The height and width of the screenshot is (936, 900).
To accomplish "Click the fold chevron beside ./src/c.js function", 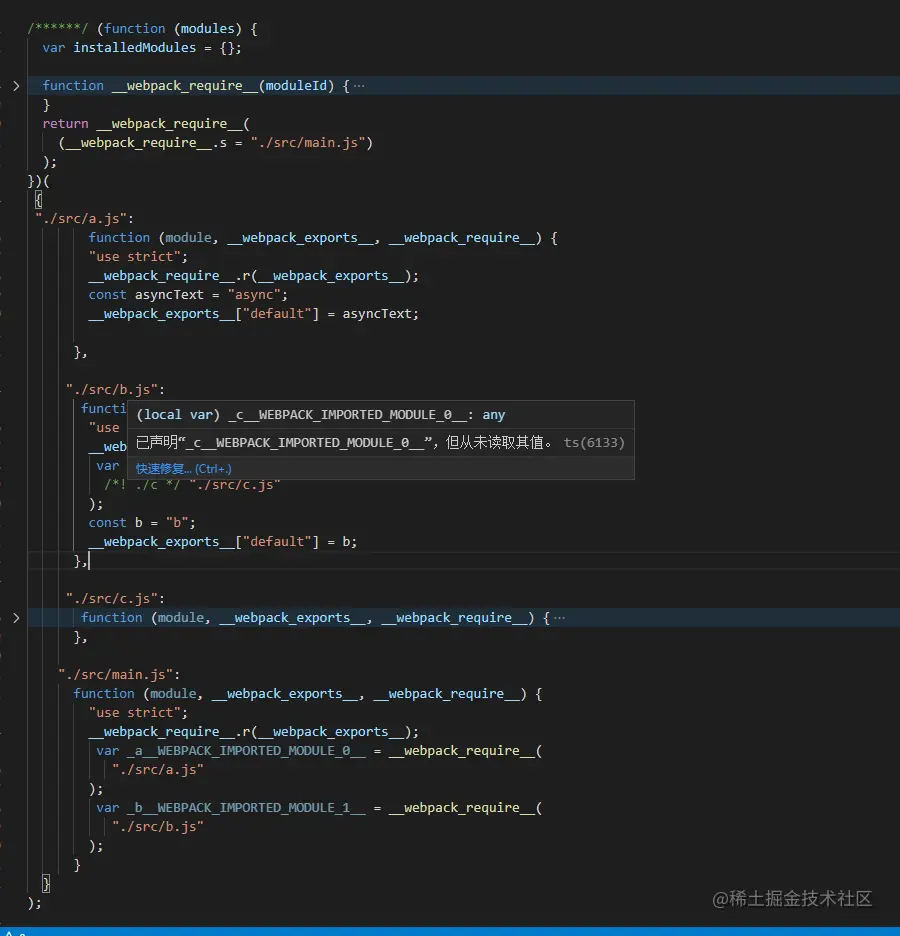I will (16, 617).
